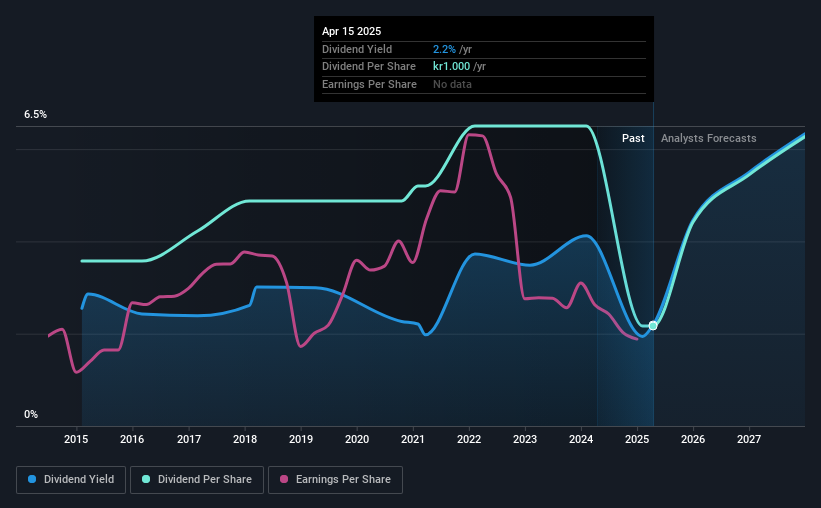The width and height of the screenshot is (821, 508).
Task: Click the highlighted data point marker at Apr 2025
Action: 653,326
